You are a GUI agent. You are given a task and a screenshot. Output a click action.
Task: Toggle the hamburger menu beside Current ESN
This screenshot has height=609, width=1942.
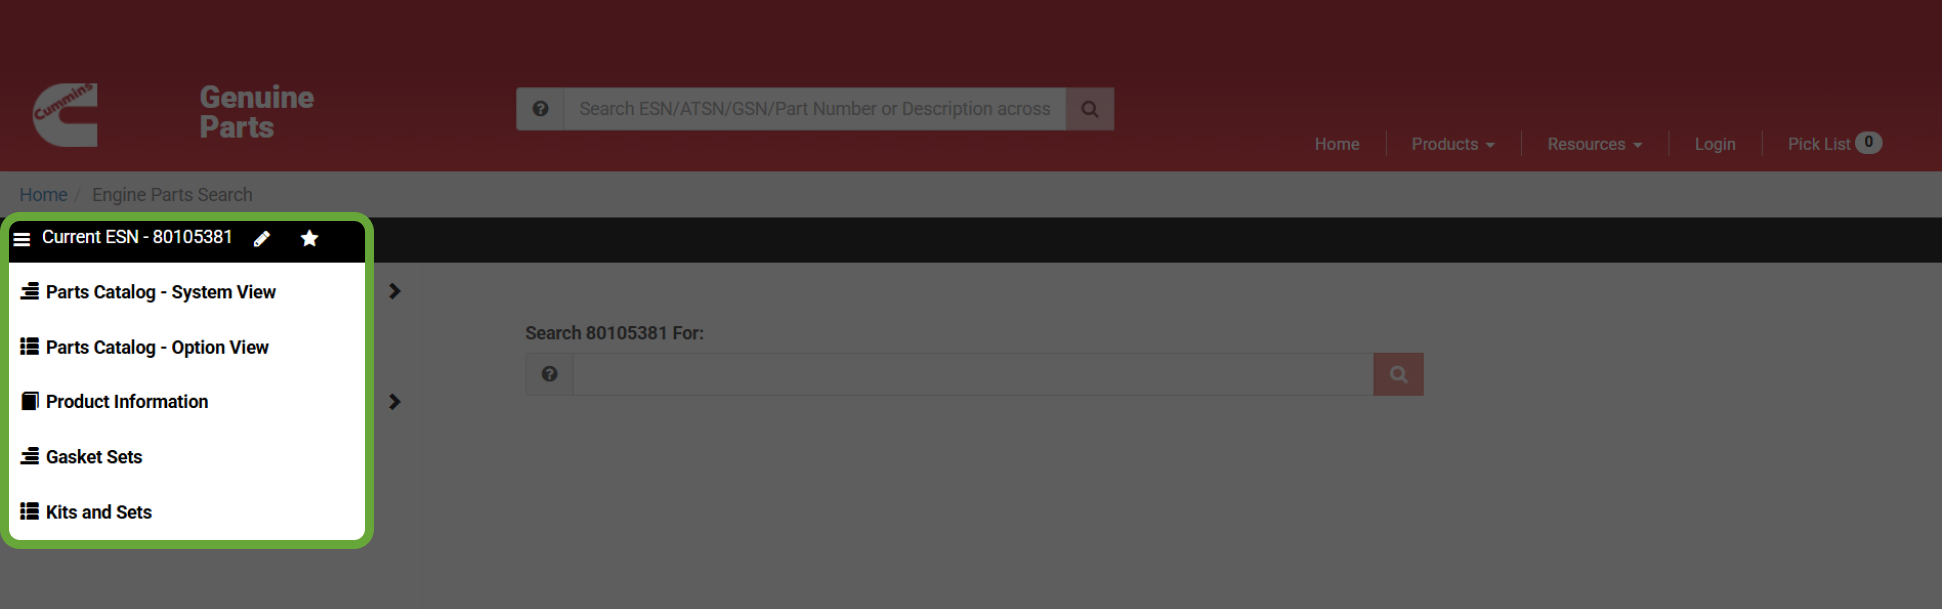21,239
